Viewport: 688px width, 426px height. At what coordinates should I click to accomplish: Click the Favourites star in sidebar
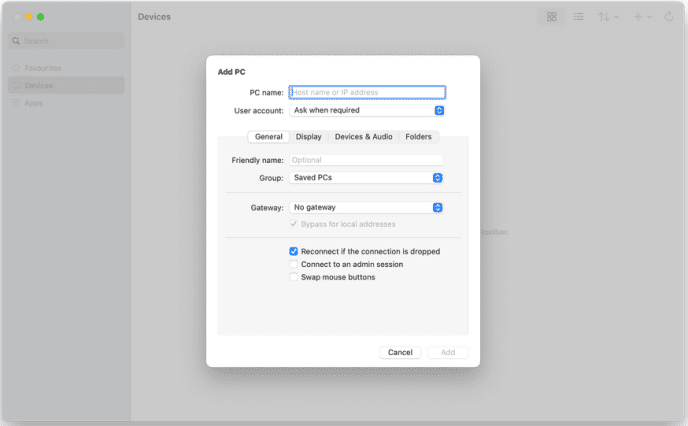[x=16, y=68]
